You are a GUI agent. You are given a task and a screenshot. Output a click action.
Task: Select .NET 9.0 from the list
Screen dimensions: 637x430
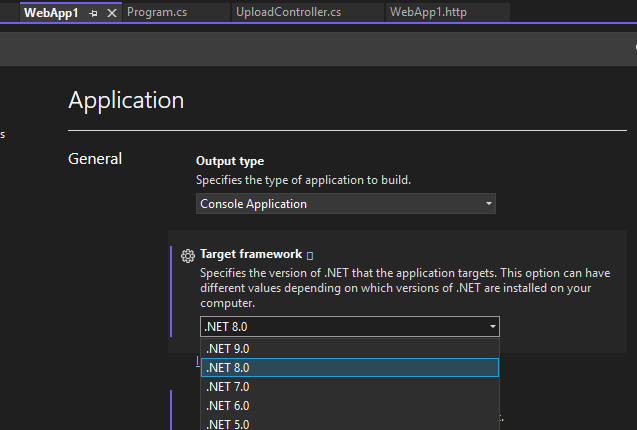[227, 349]
